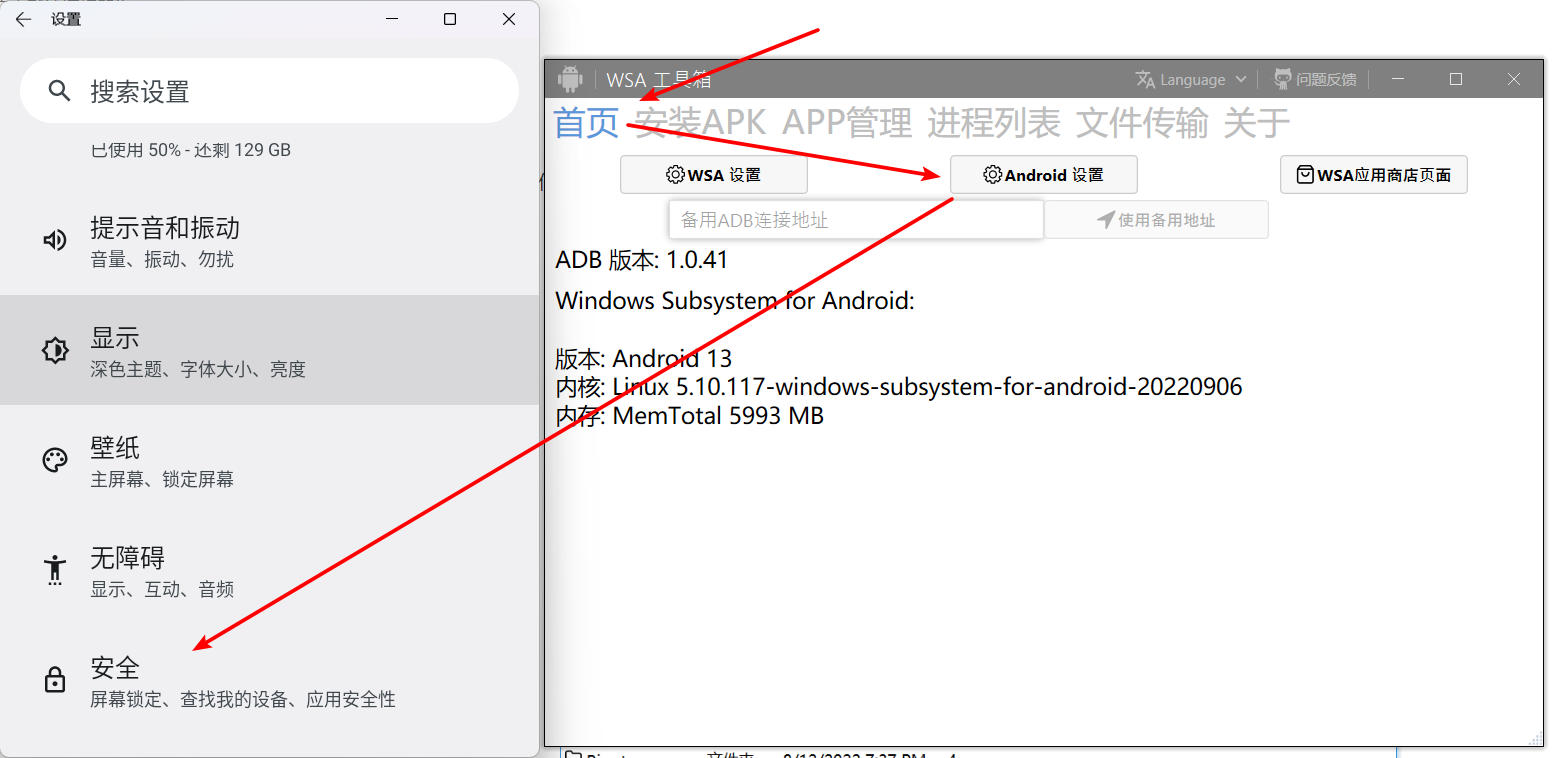Click 使用备用地址 button
The image size is (1559, 758).
(1156, 220)
